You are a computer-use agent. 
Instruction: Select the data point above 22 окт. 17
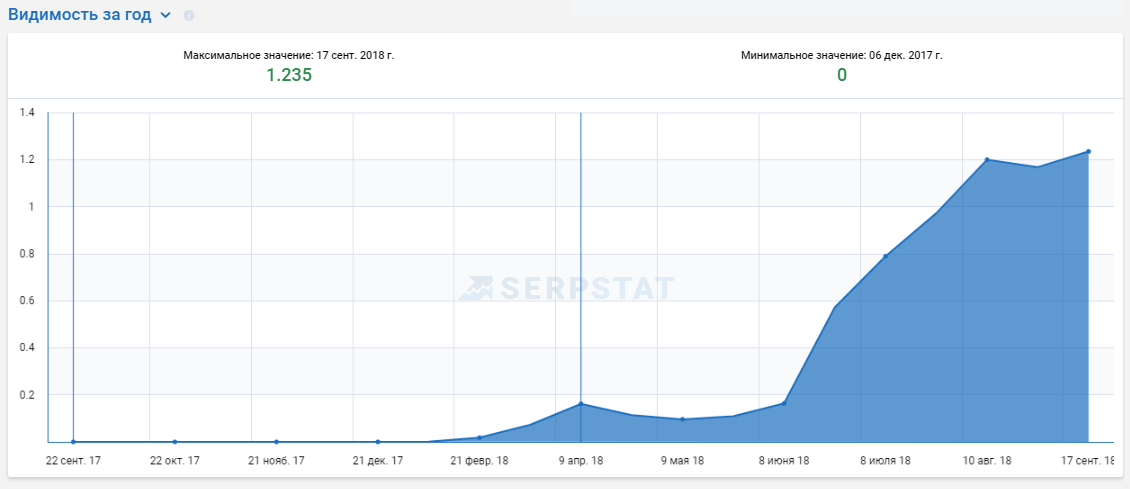(175, 441)
